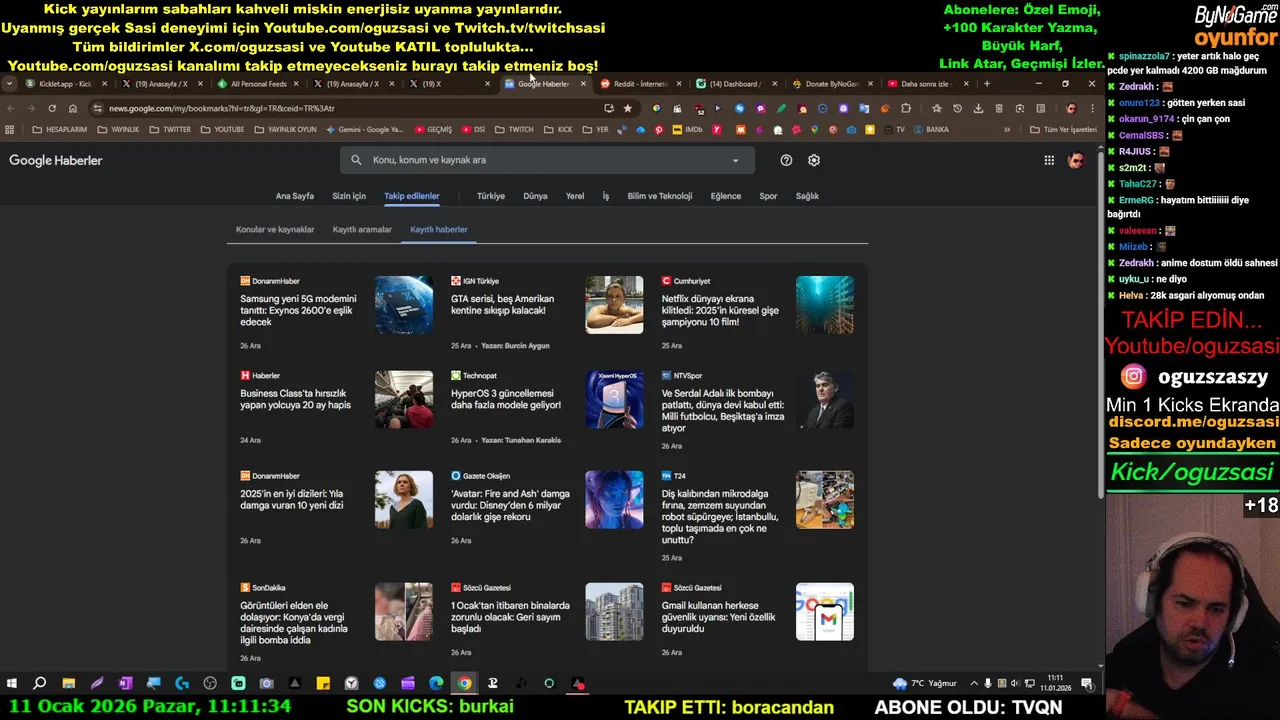Open the Spor news section
Screen dimensions: 1280x720
768,196
